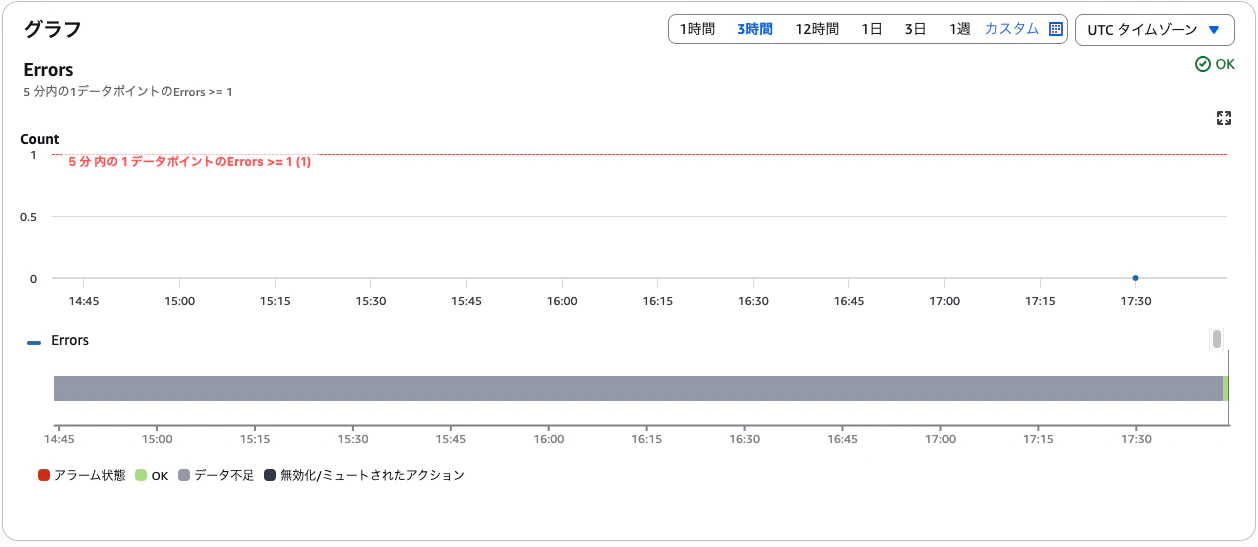Select the 1時間 time range

click(697, 29)
